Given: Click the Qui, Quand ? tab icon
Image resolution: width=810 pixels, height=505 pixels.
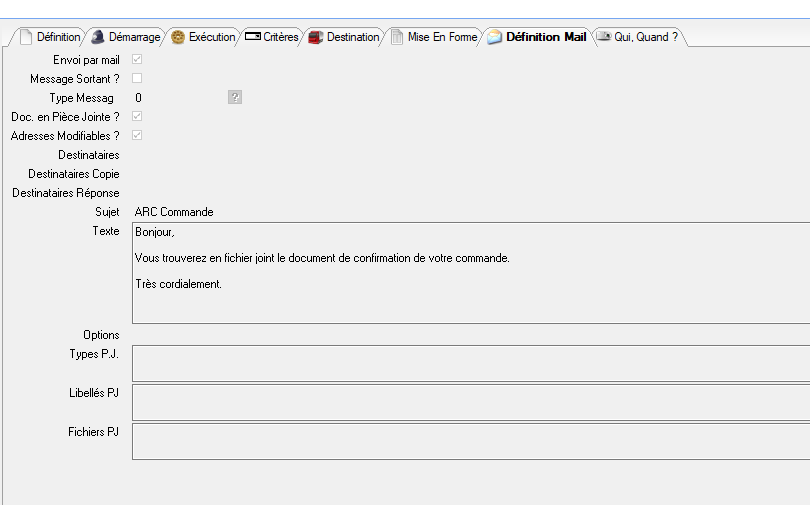Looking at the screenshot, I should pyautogui.click(x=604, y=37).
